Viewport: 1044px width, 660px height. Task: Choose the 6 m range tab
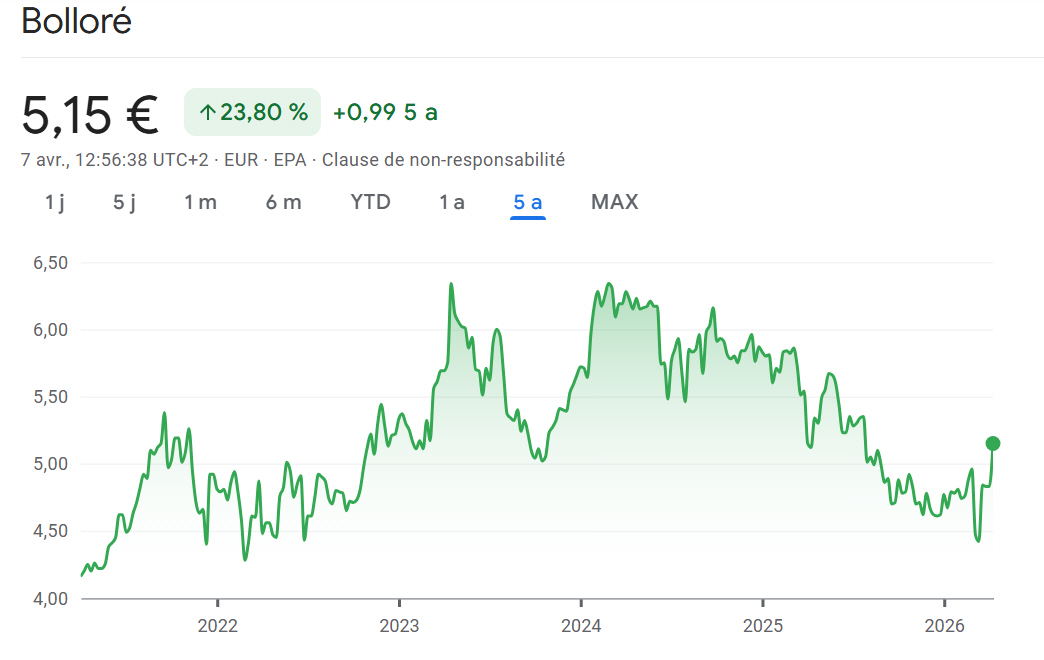click(283, 202)
